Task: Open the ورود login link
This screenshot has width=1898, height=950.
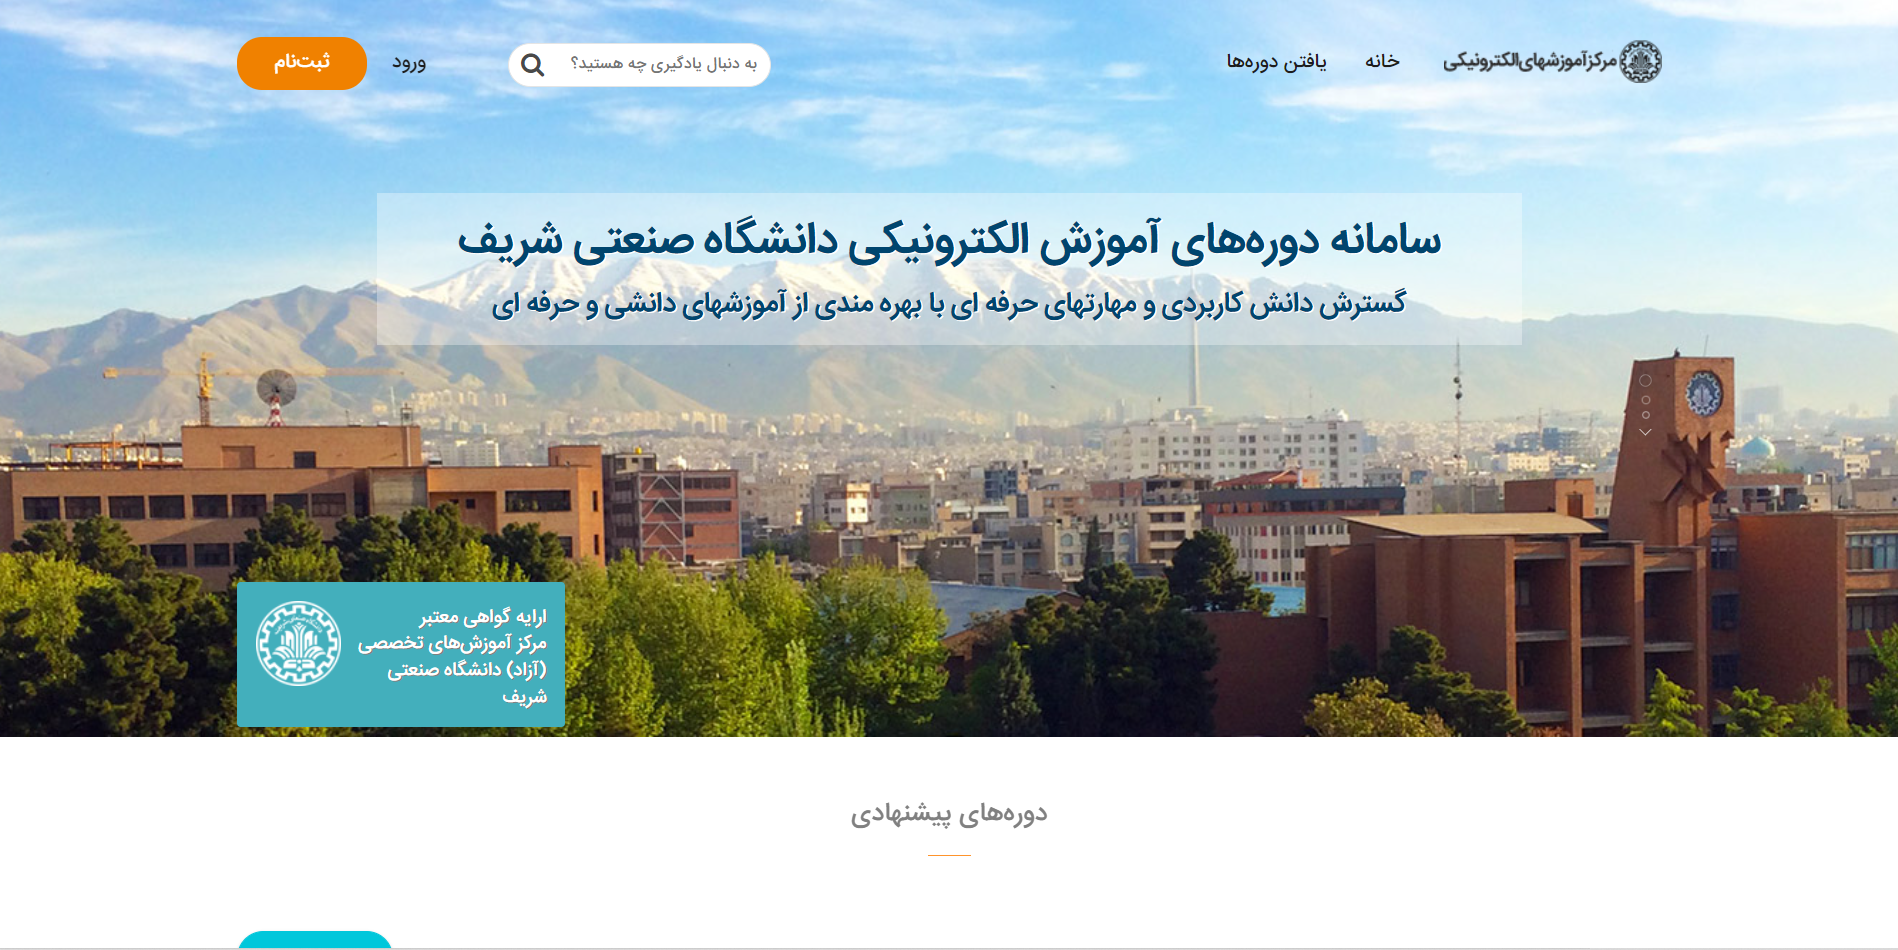Action: (x=409, y=63)
